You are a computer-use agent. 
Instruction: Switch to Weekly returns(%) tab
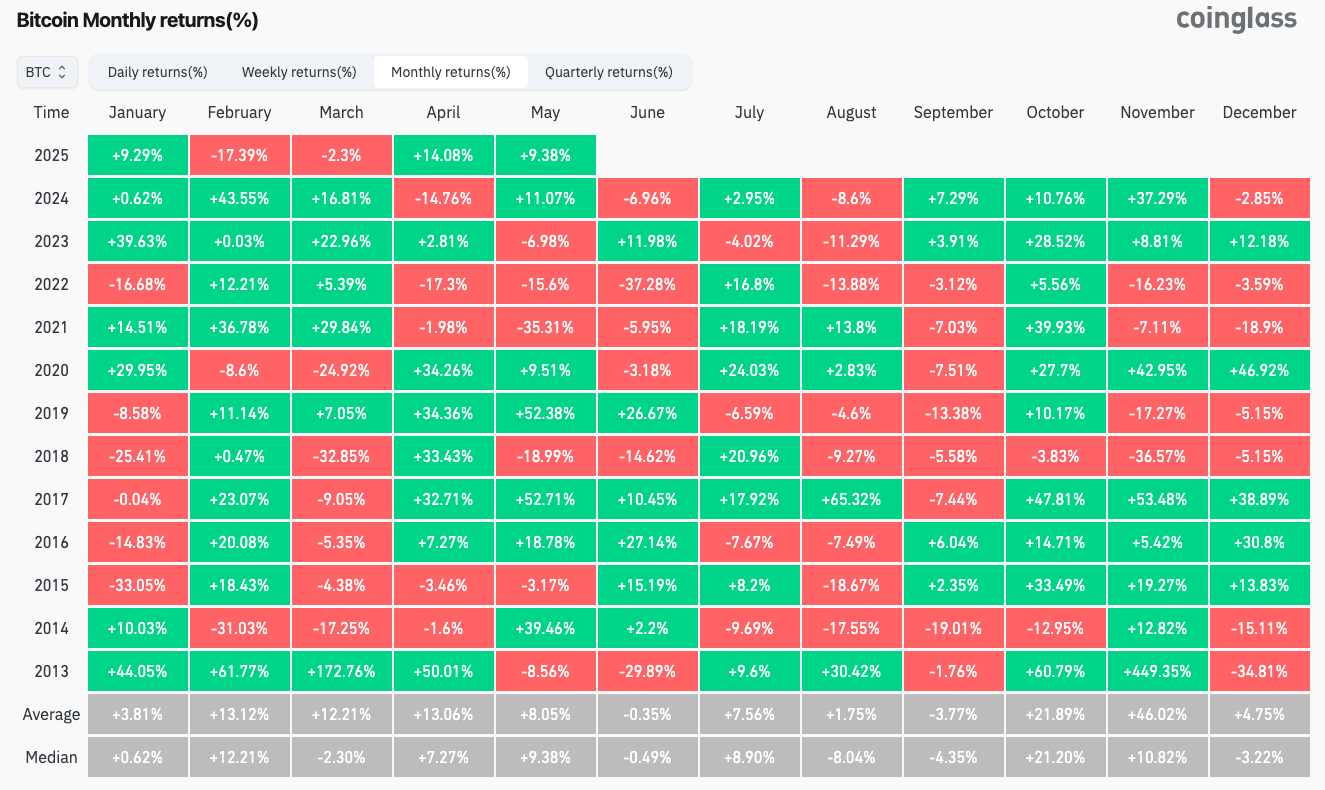tap(299, 72)
